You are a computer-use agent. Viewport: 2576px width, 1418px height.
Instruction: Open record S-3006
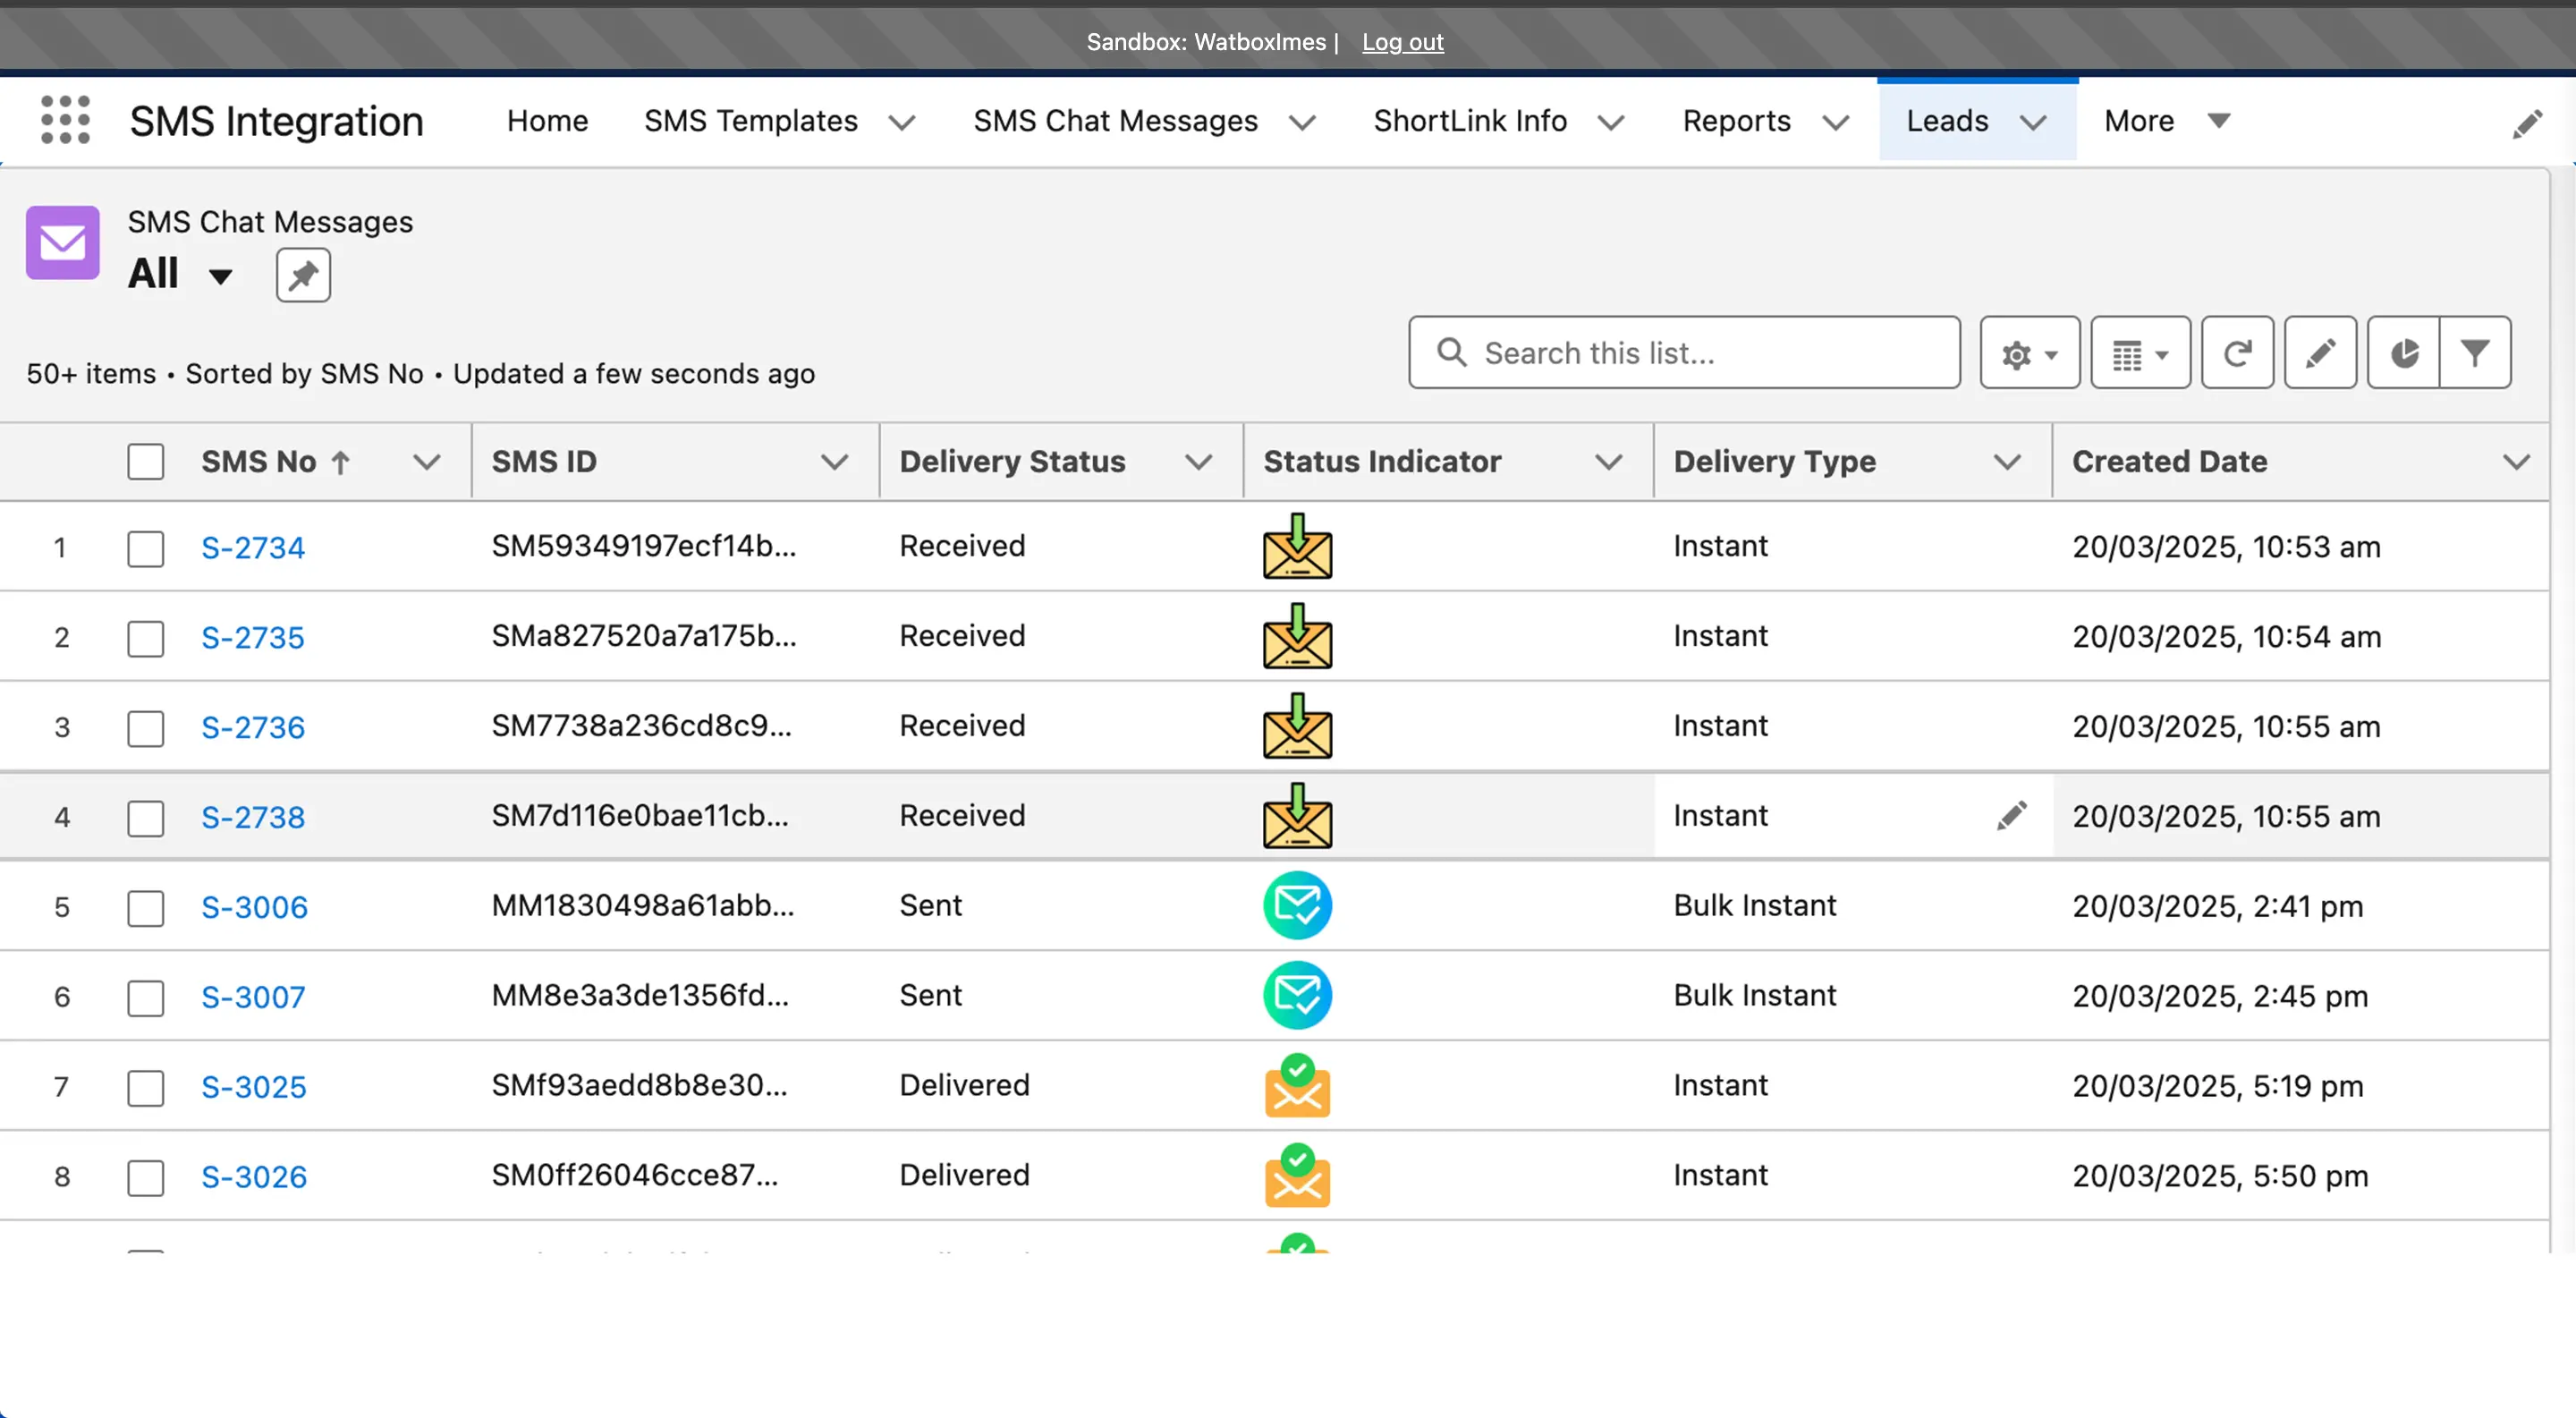point(254,908)
